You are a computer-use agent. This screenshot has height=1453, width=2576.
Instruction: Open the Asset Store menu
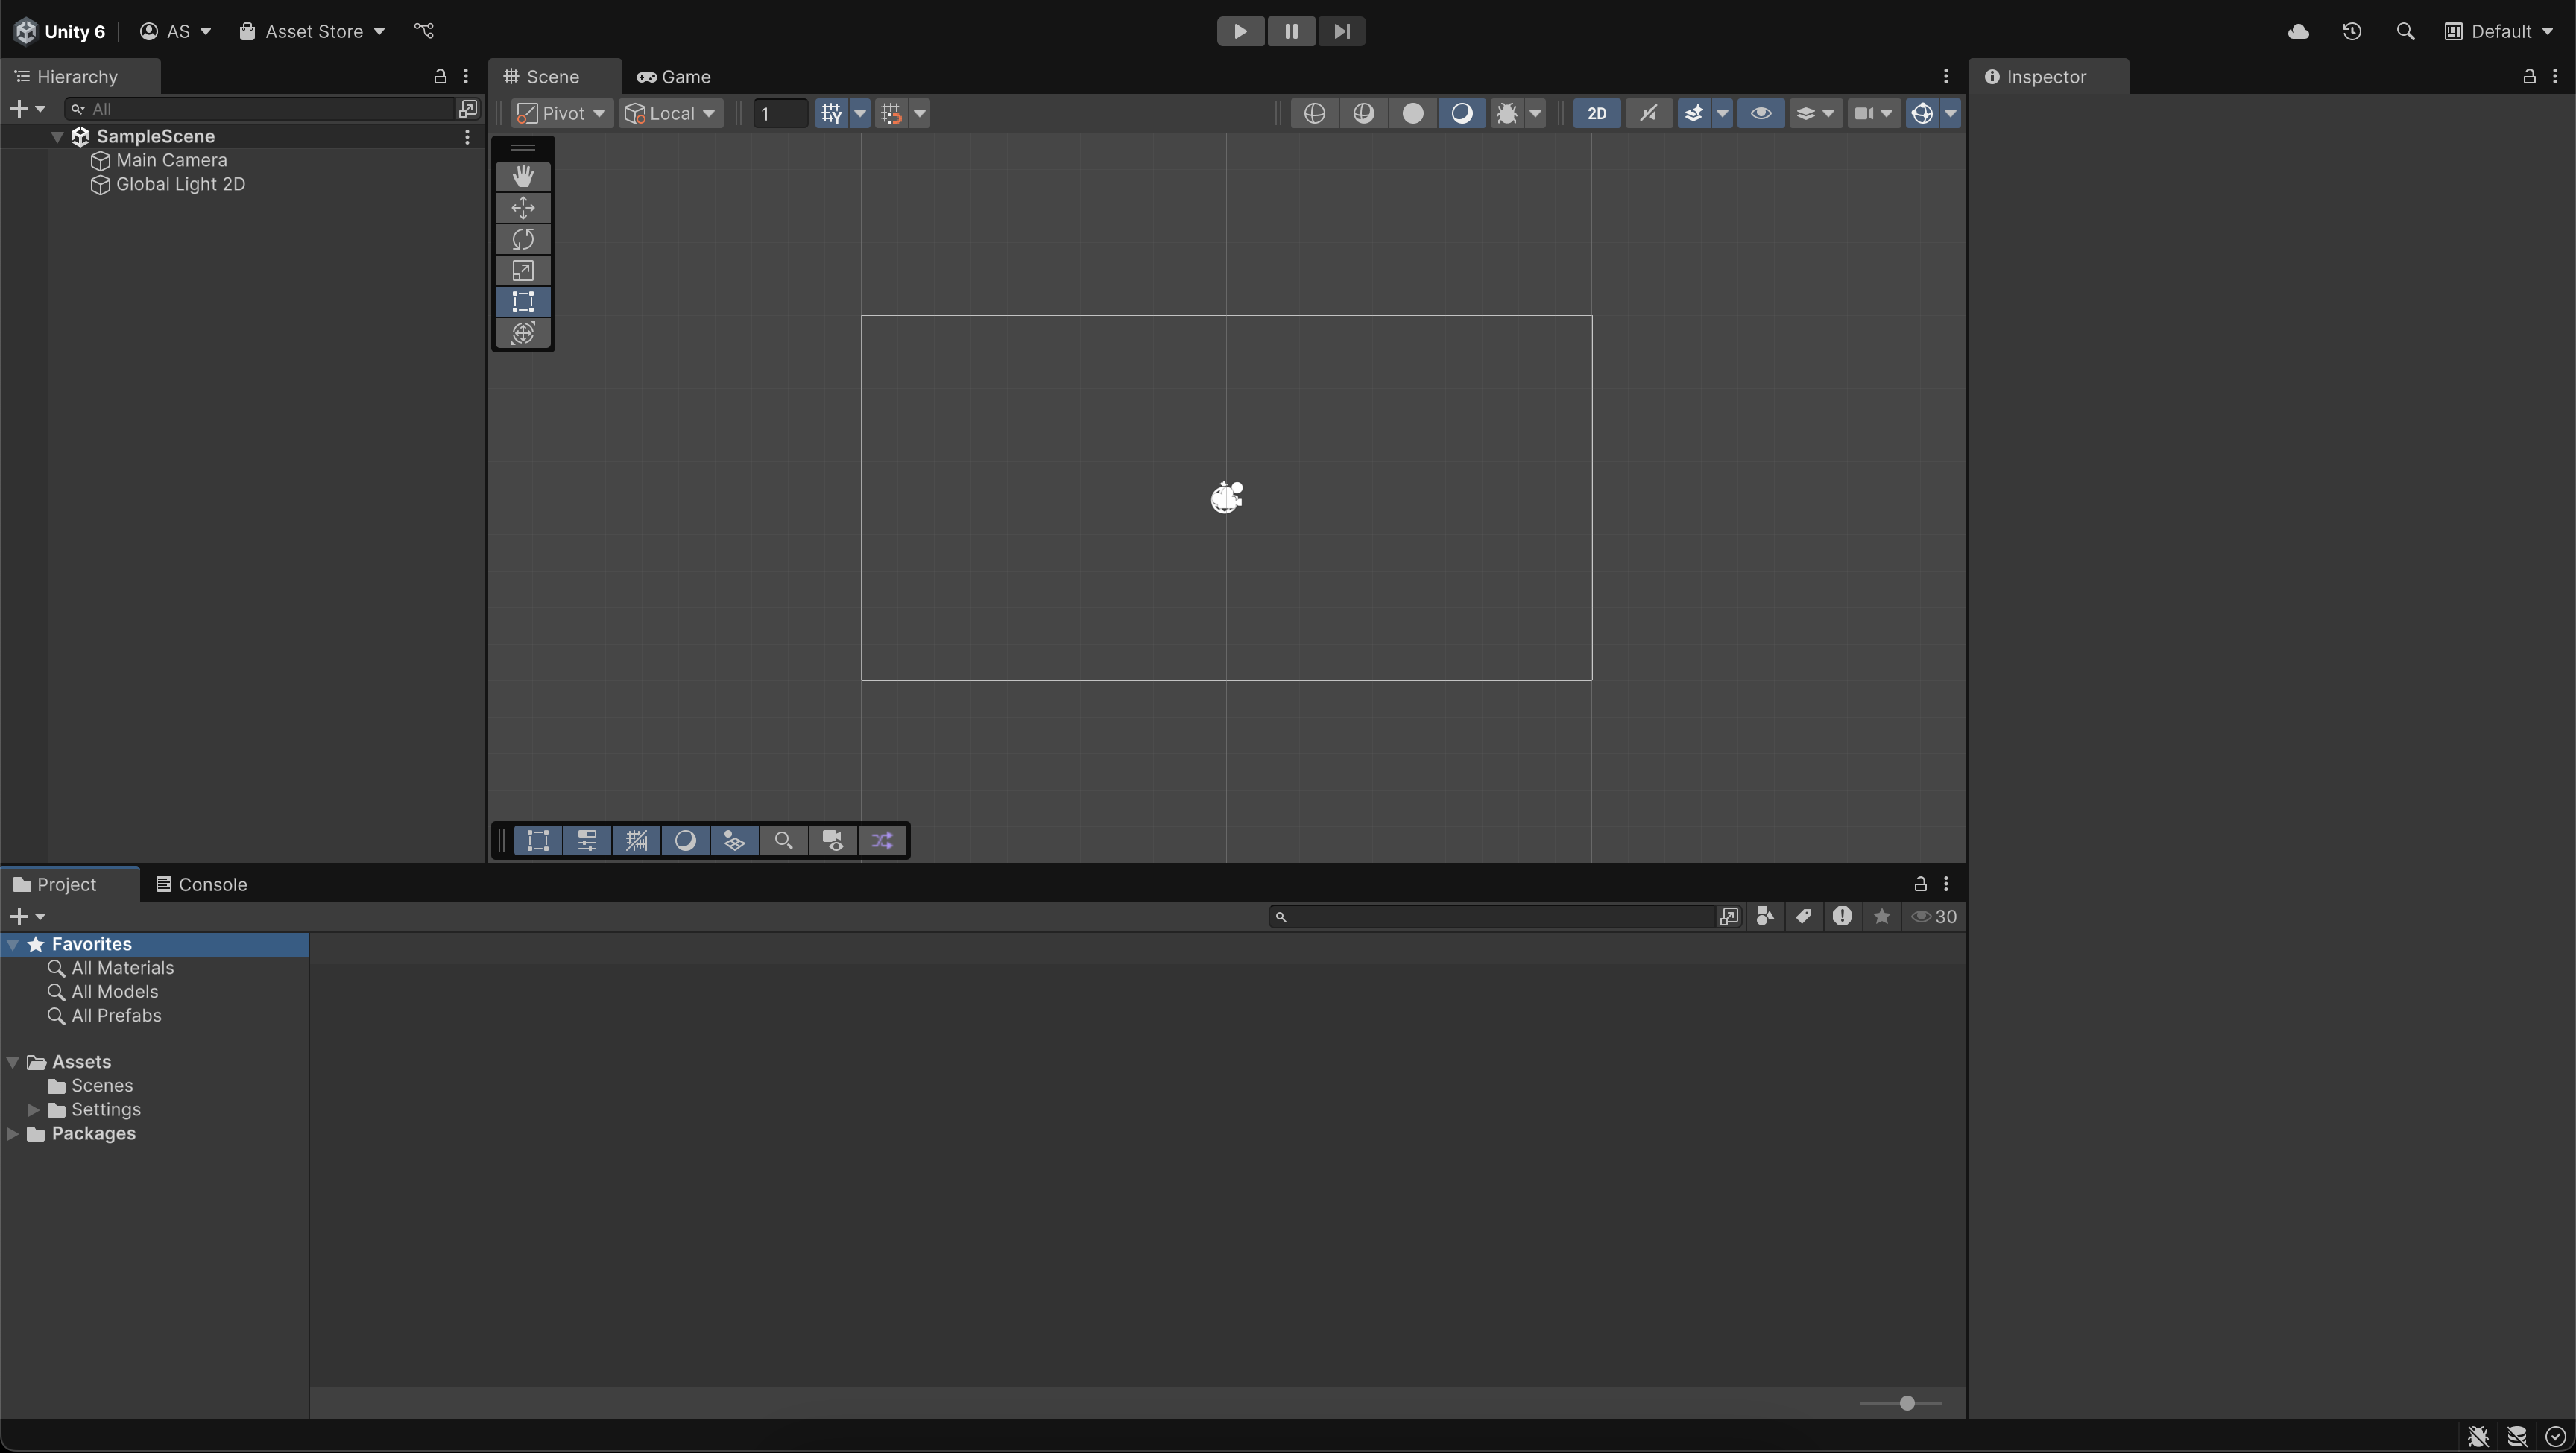click(x=312, y=31)
